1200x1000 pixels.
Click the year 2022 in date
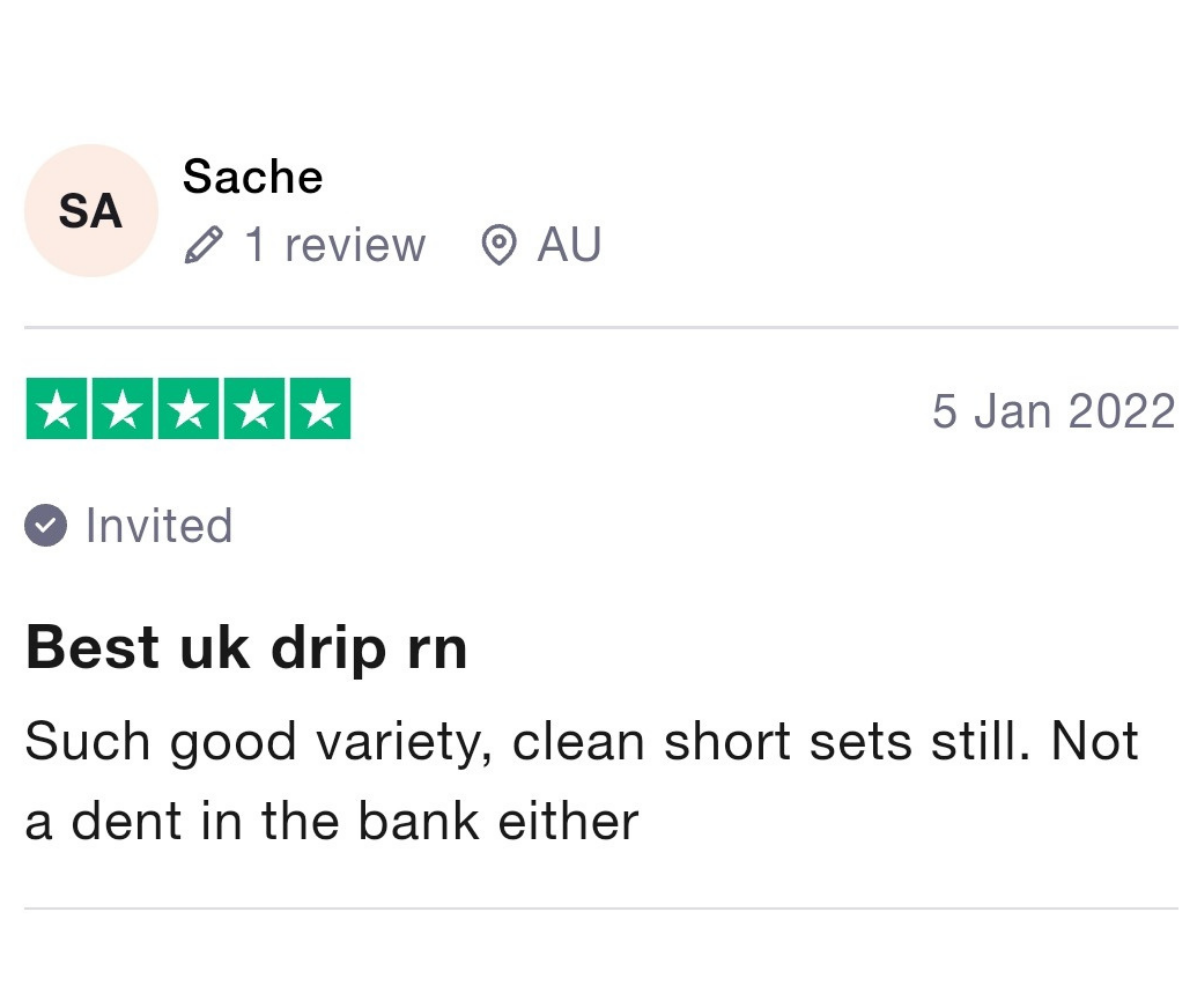coord(1122,411)
